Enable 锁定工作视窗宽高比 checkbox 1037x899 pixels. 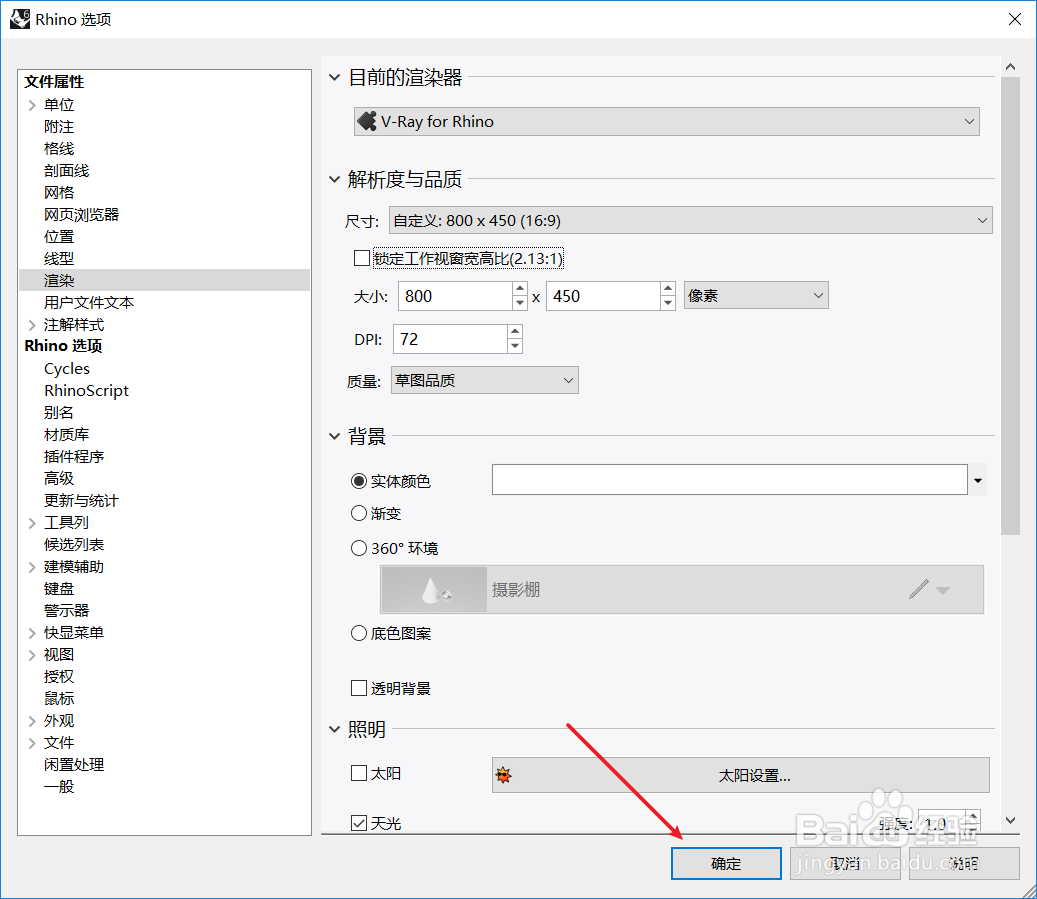click(x=362, y=258)
